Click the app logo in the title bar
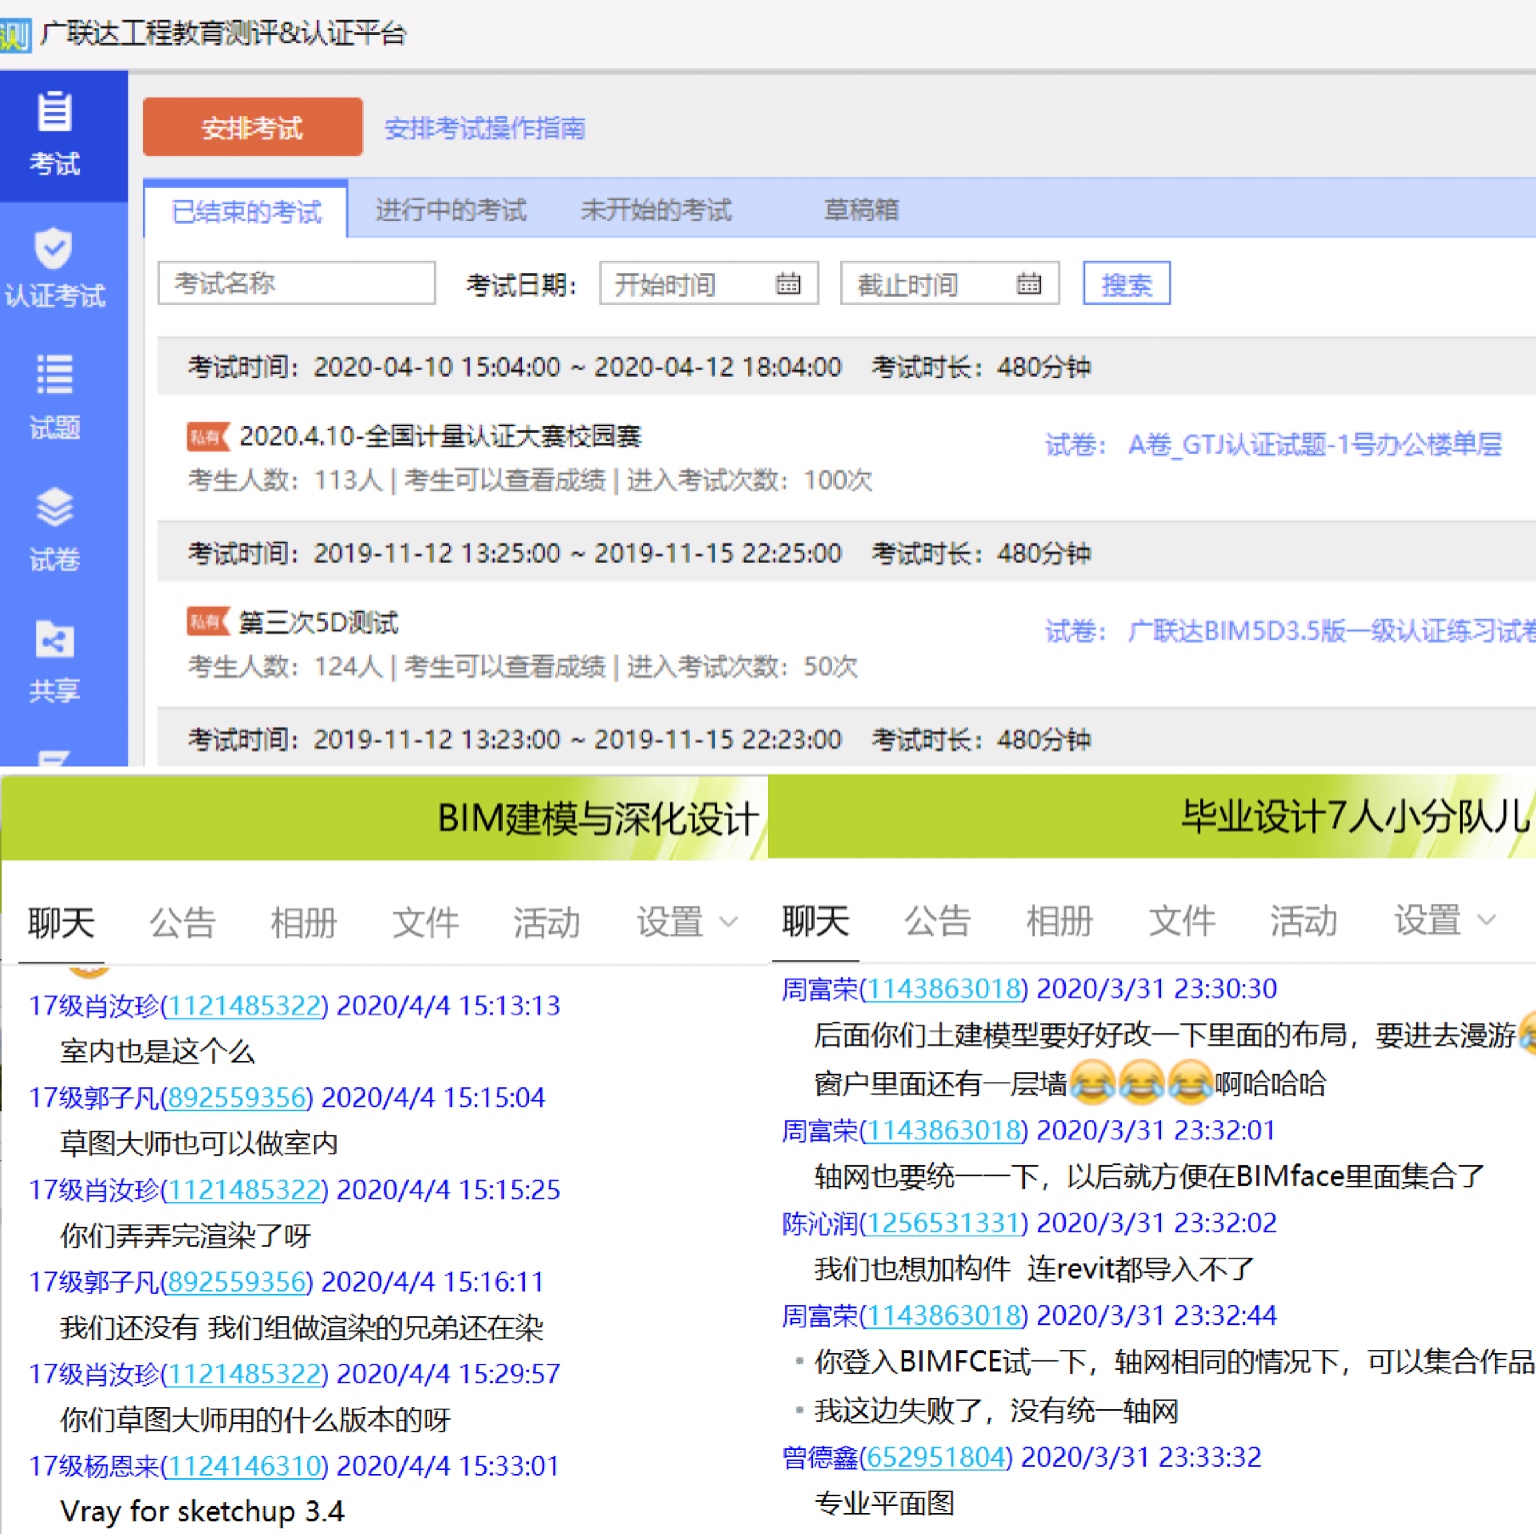Image resolution: width=1536 pixels, height=1534 pixels. (x=15, y=35)
